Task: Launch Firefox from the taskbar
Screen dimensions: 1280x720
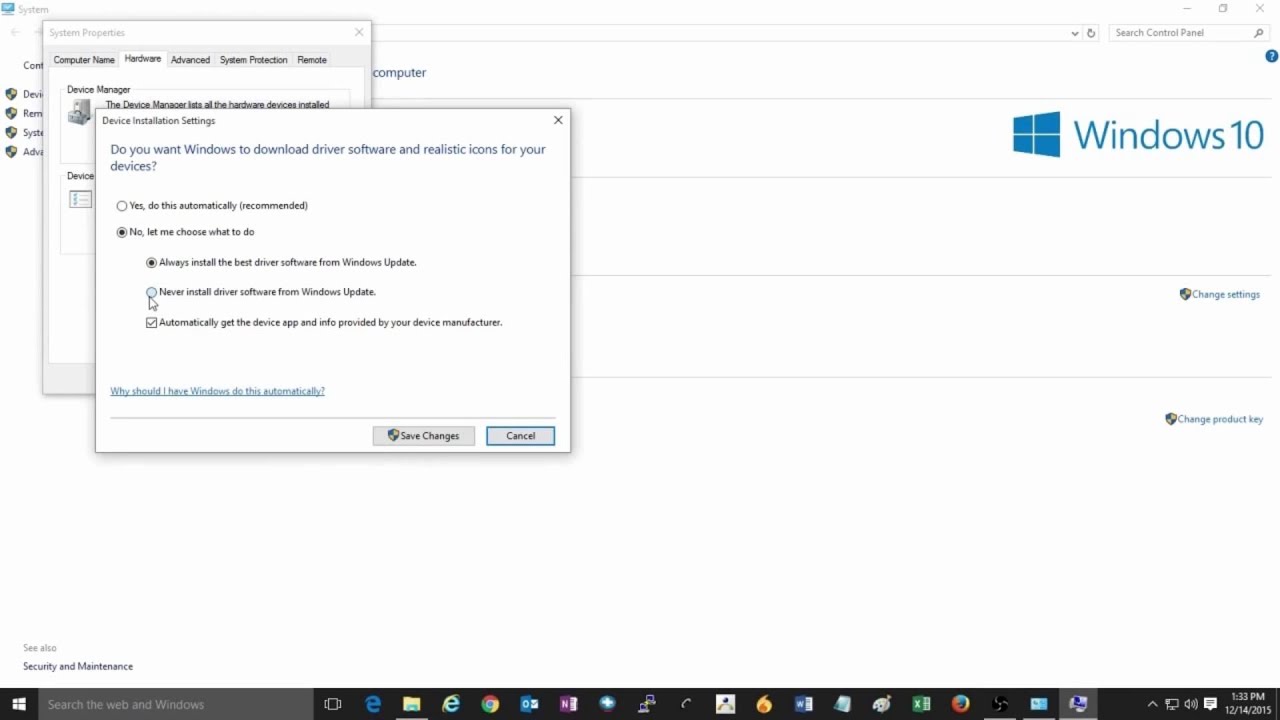Action: [960, 704]
